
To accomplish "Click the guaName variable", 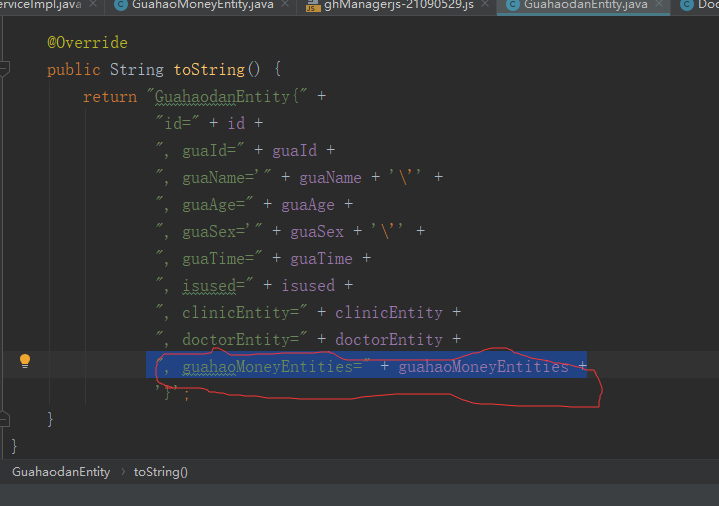I will tap(330, 178).
